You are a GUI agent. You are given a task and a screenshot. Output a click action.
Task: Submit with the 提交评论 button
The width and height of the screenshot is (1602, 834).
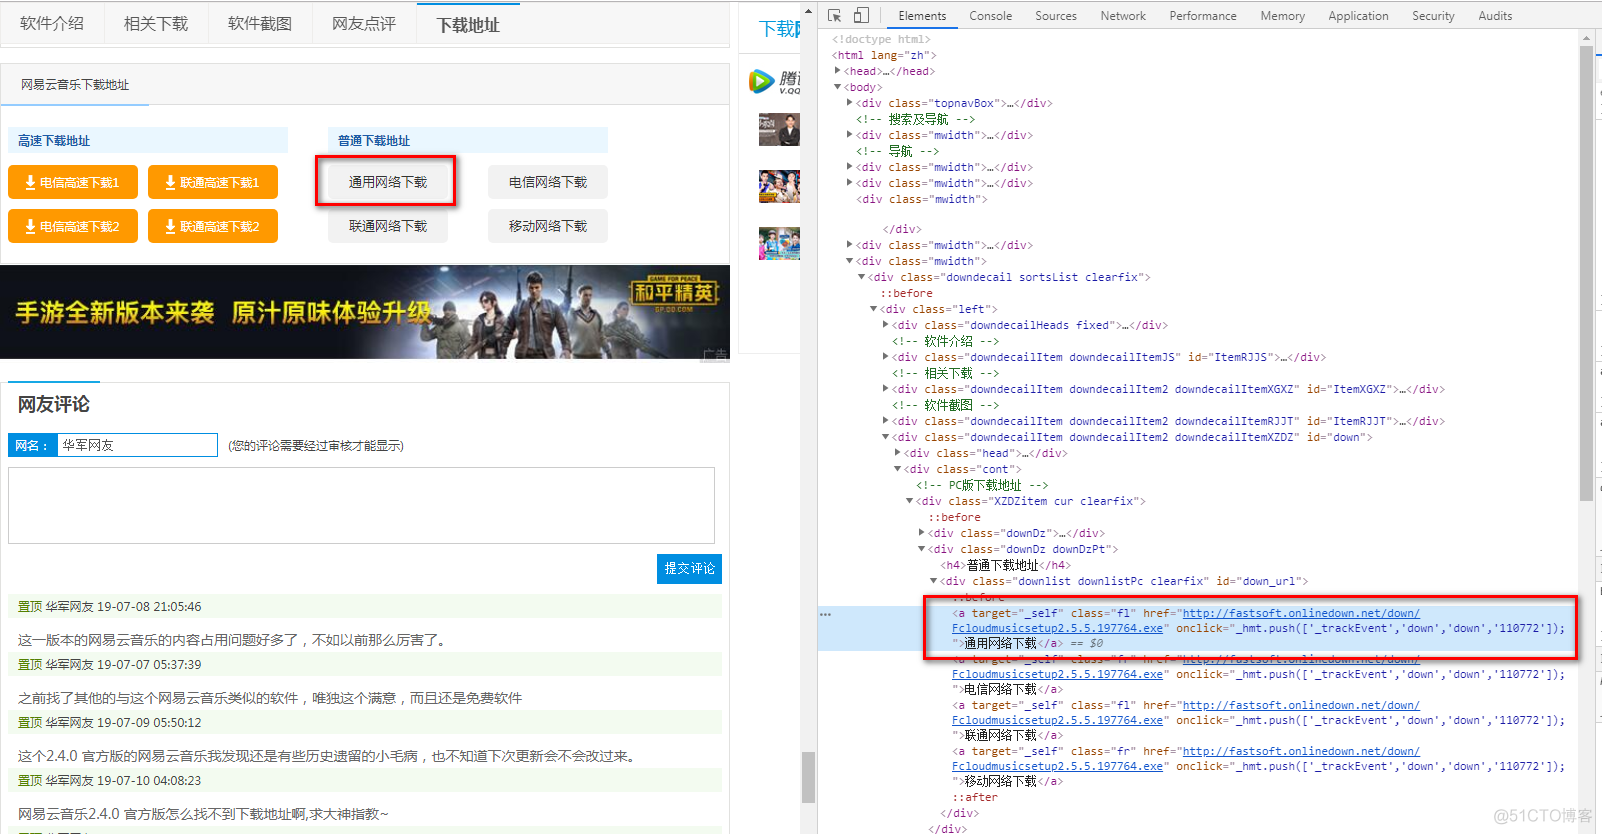pyautogui.click(x=689, y=568)
